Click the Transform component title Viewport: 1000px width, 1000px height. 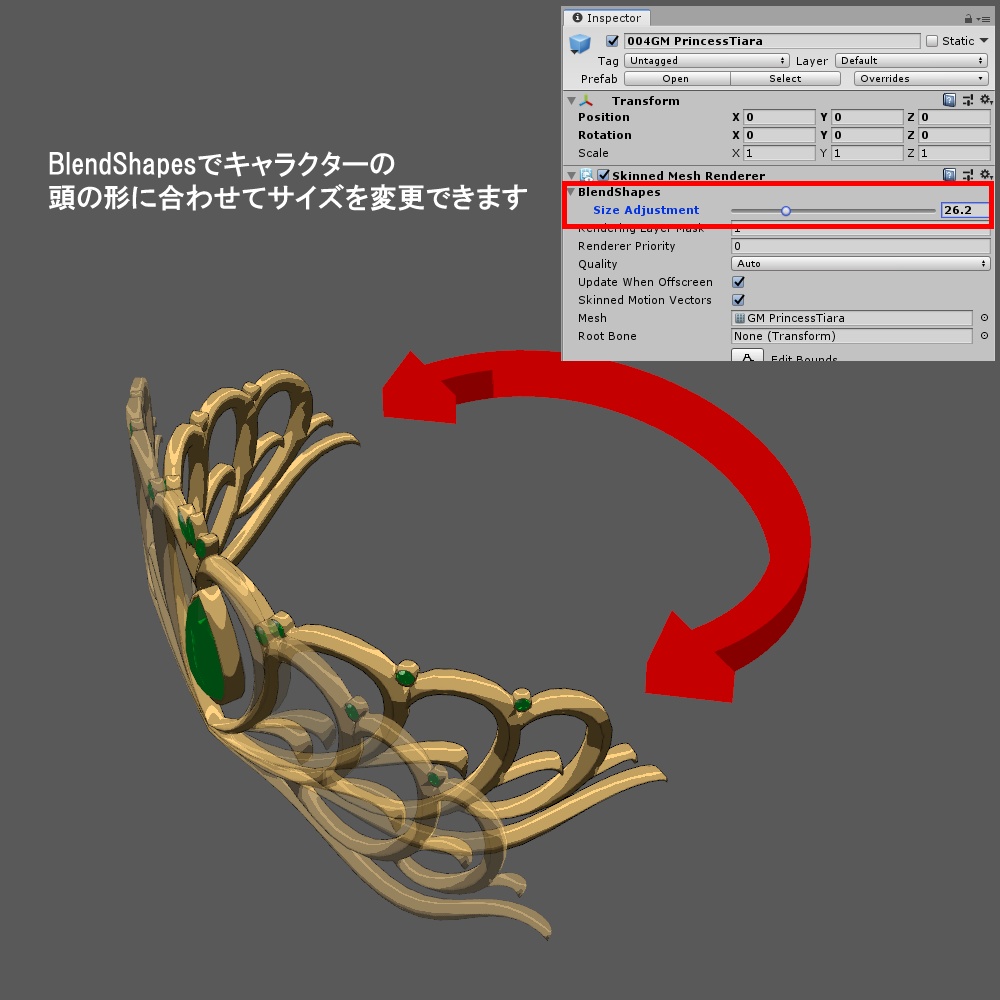coord(645,101)
